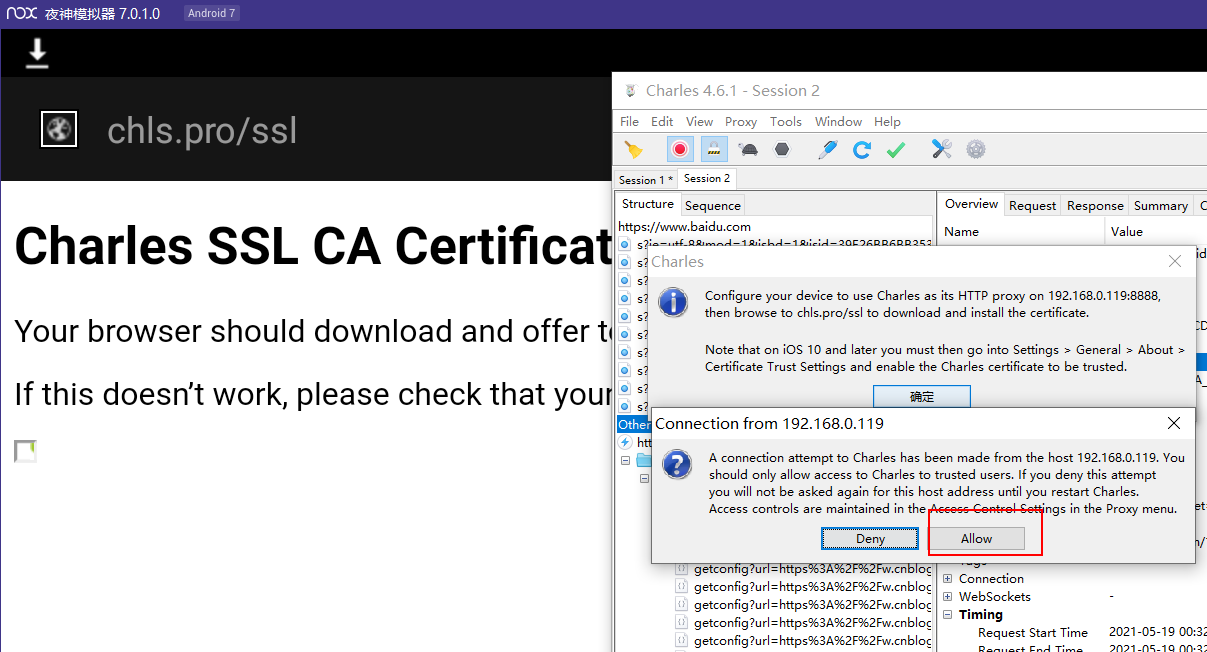Open the Summary tab

(x=1160, y=205)
